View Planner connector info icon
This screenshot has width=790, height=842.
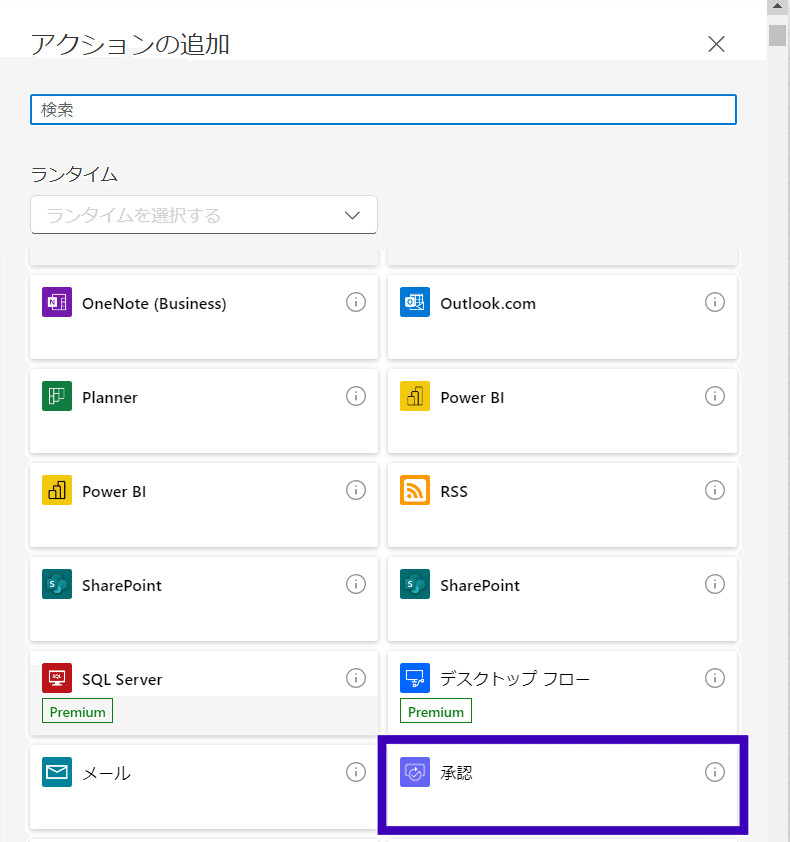tap(356, 396)
